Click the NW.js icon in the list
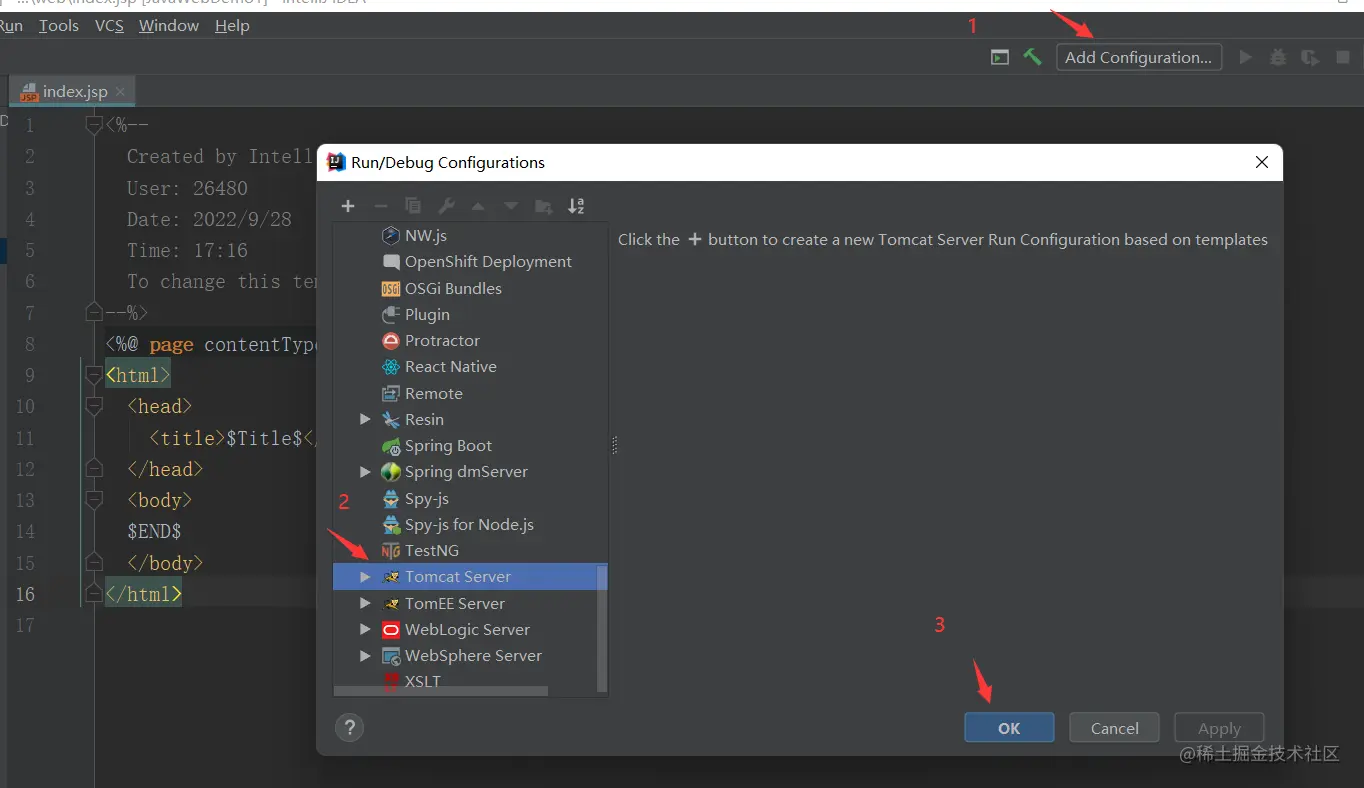The height and width of the screenshot is (788, 1364). [391, 235]
